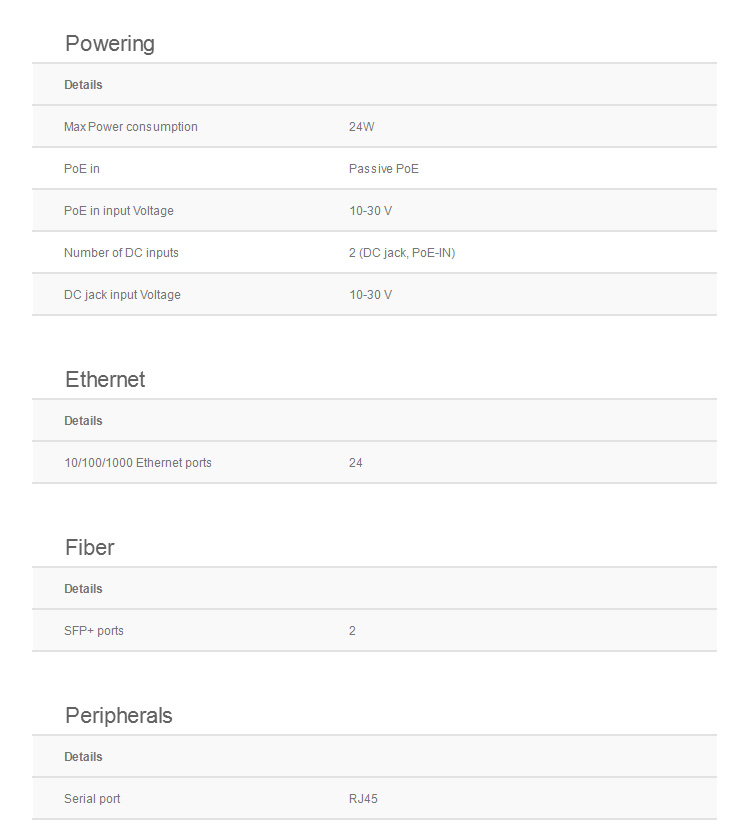Click the SFP+ ports value 2
750x840 pixels.
click(352, 631)
